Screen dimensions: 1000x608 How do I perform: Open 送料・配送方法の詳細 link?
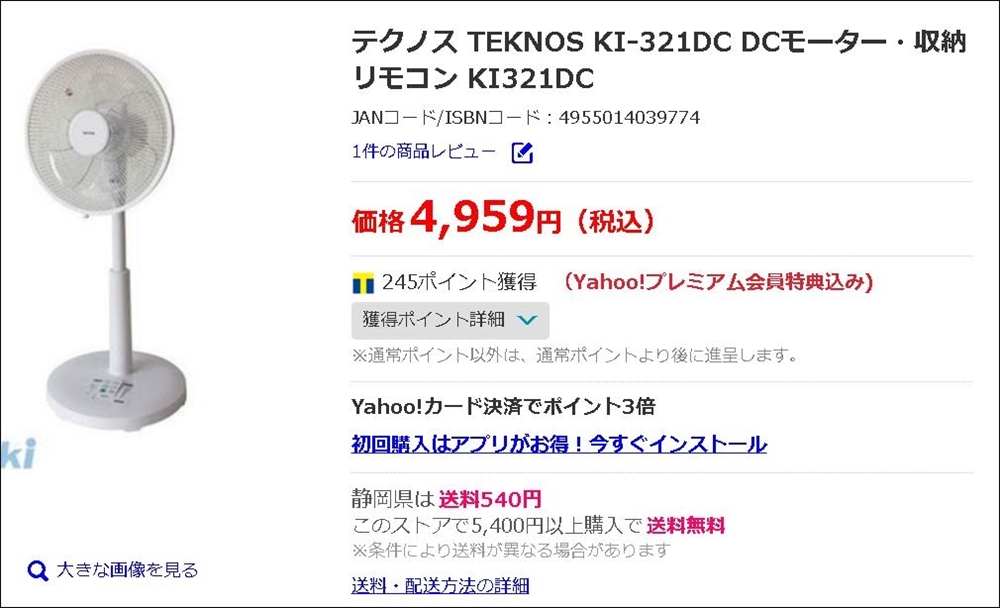click(x=440, y=585)
